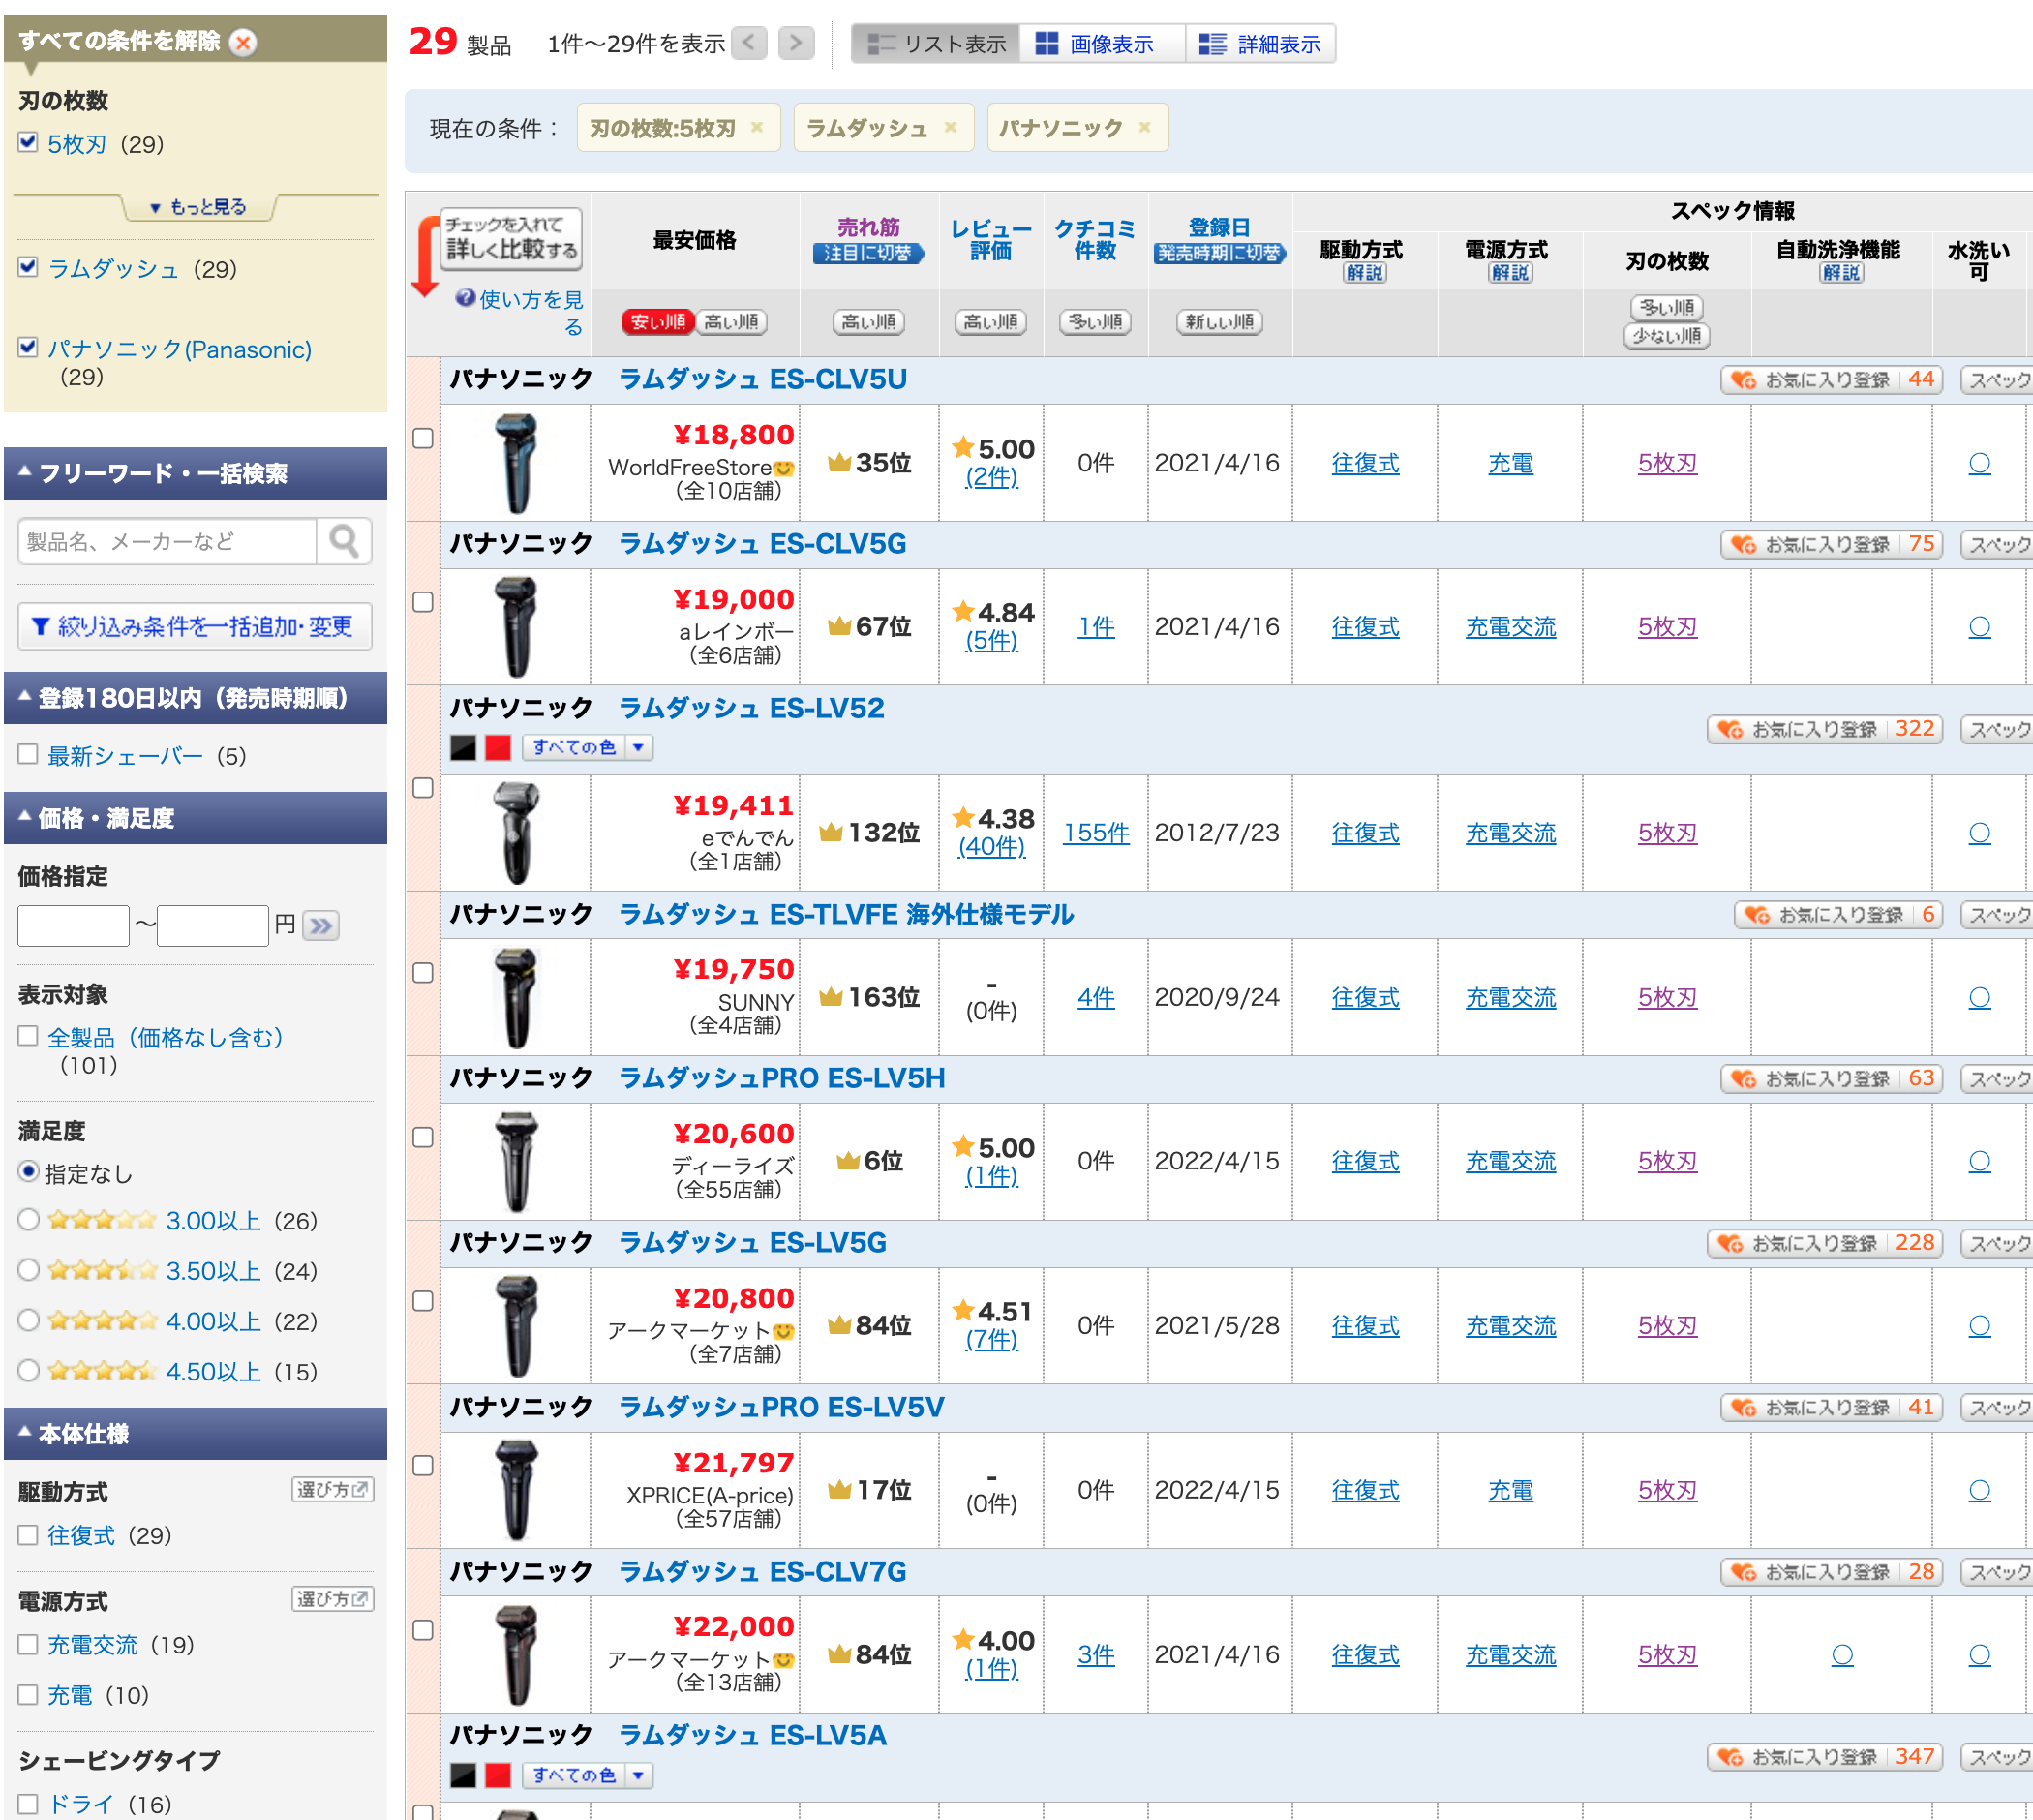This screenshot has height=1820, width=2033.
Task: Open 155件 reviews for ES-LV52
Action: click(x=1095, y=832)
